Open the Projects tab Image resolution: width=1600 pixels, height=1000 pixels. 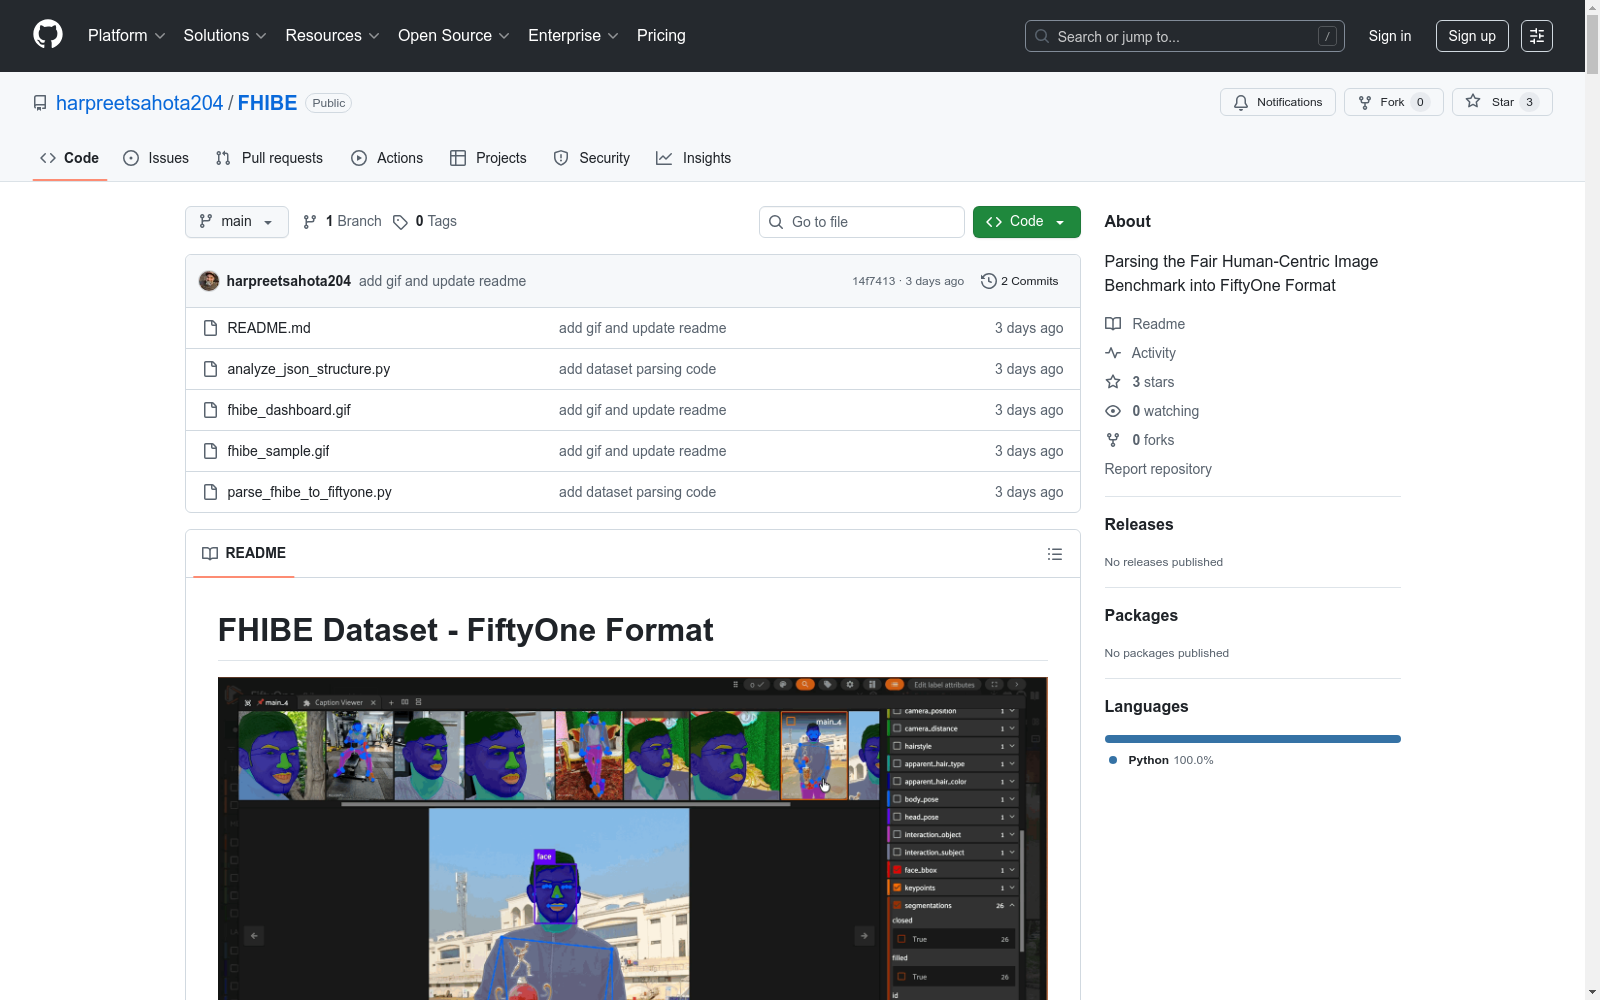(x=488, y=158)
